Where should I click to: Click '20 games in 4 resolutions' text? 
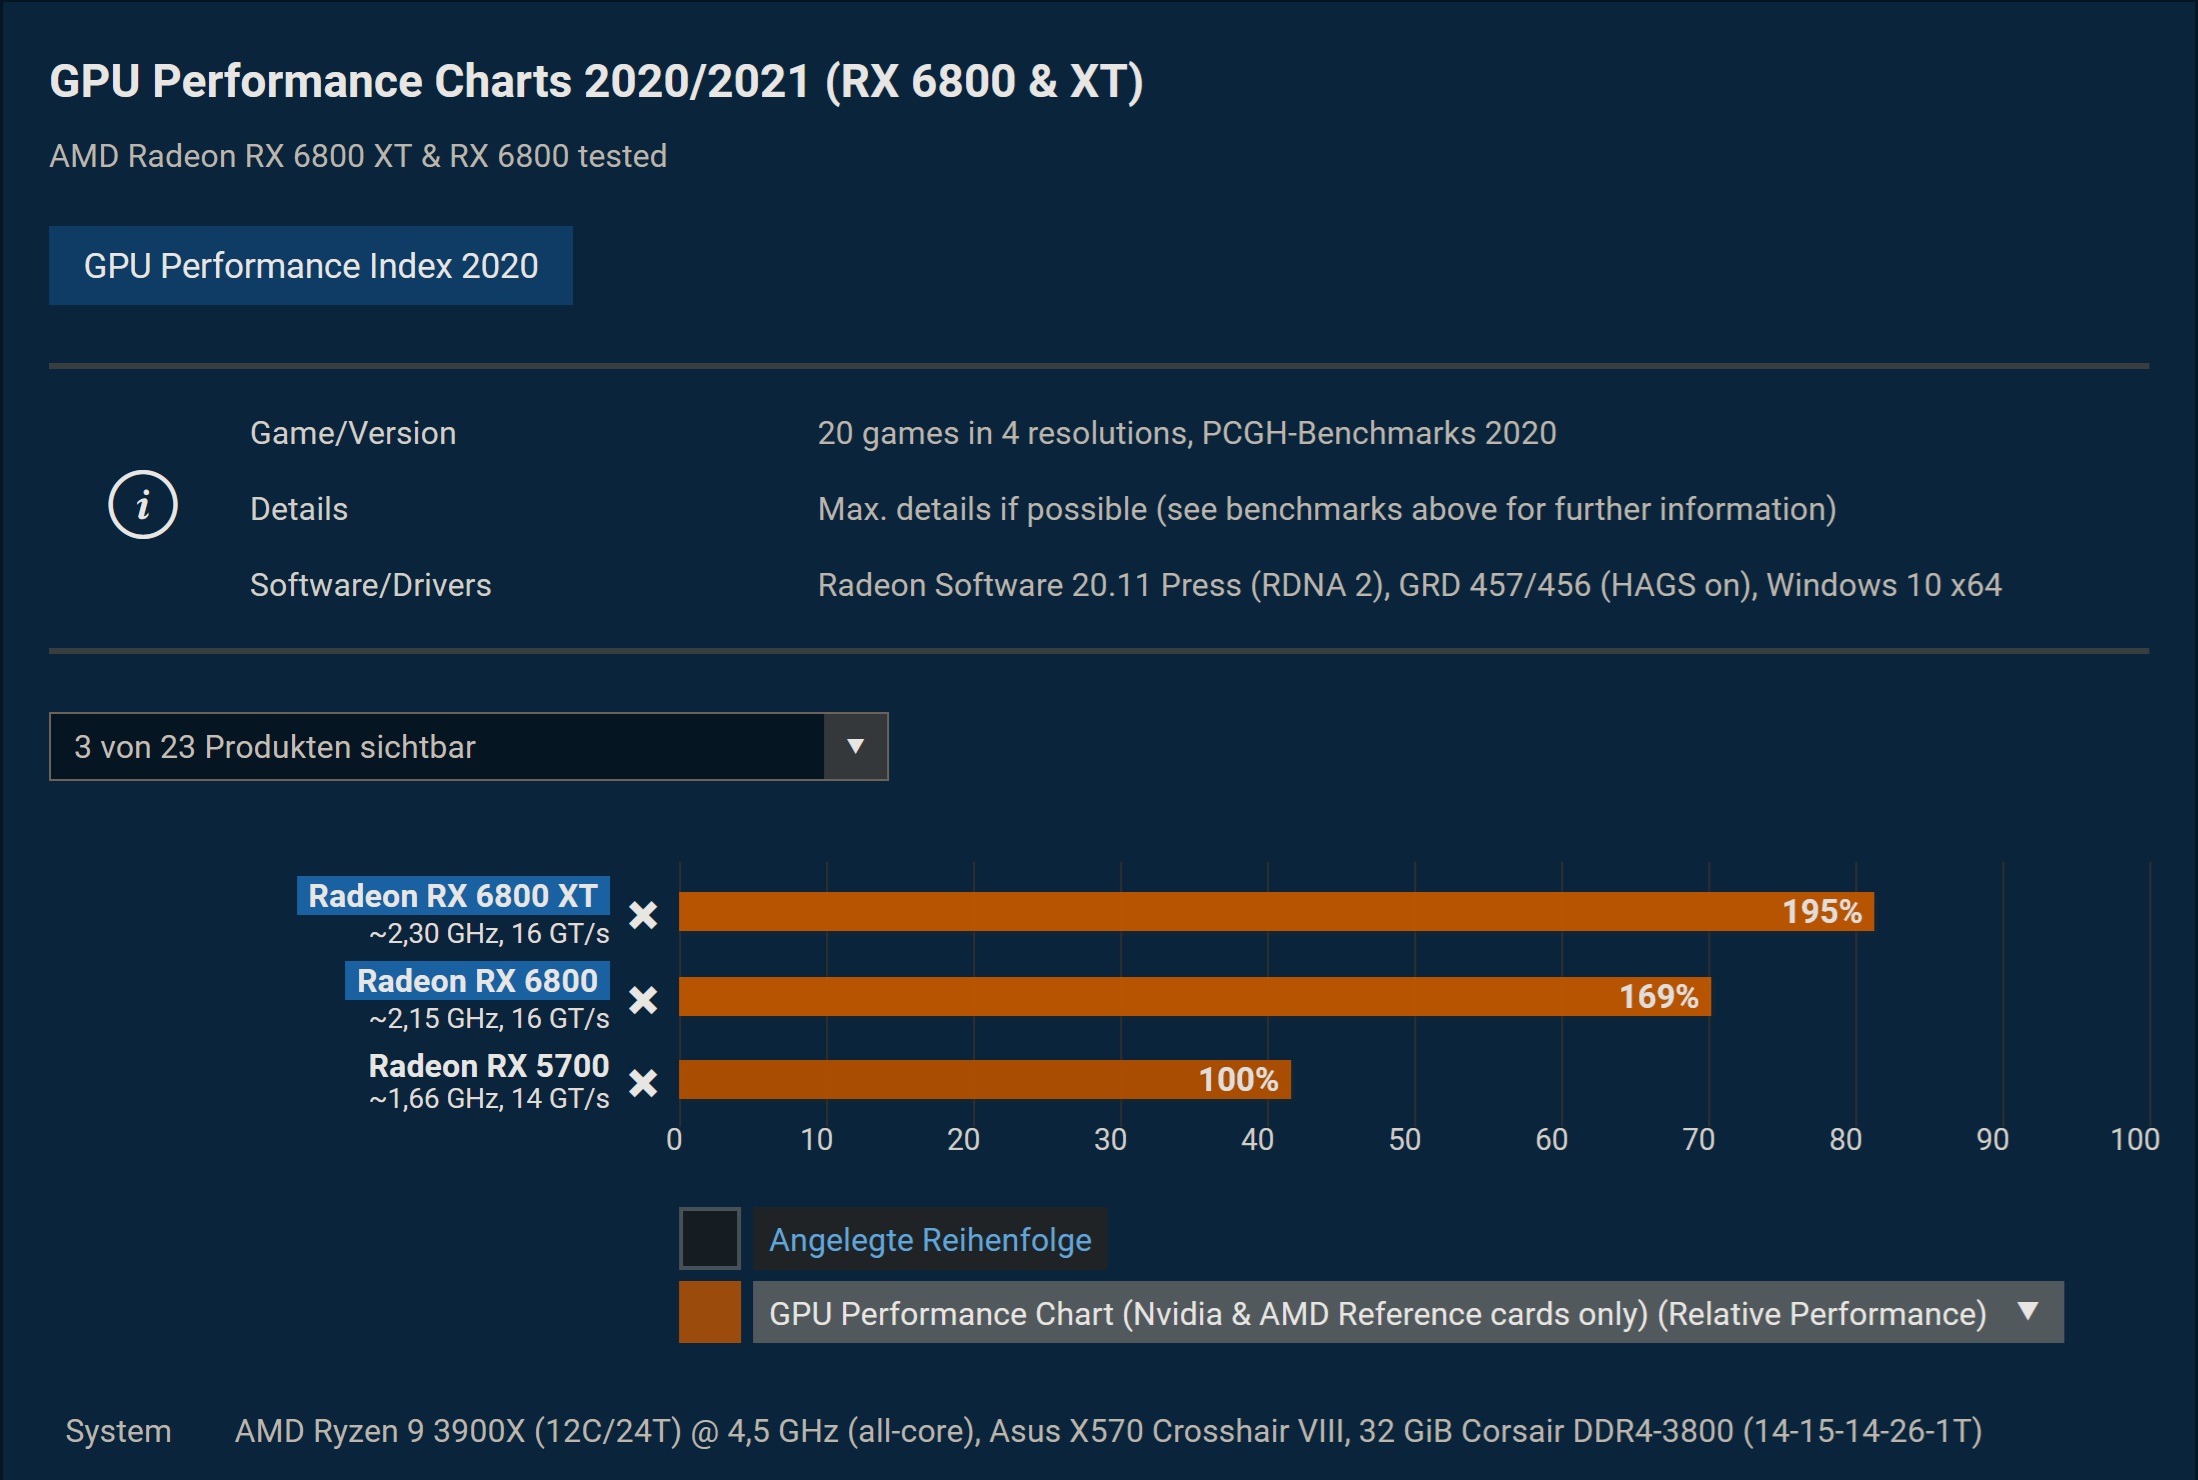pyautogui.click(x=1187, y=433)
